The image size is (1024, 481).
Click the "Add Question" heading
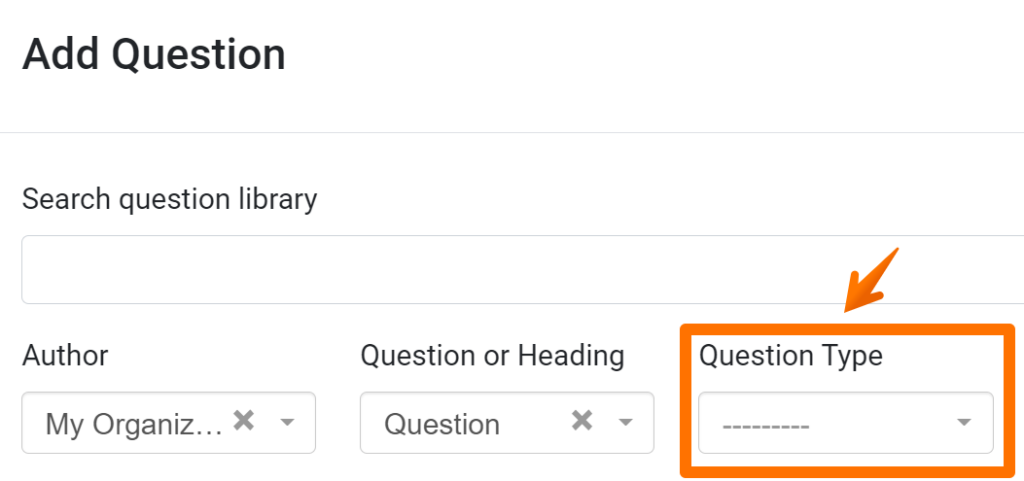click(x=154, y=54)
